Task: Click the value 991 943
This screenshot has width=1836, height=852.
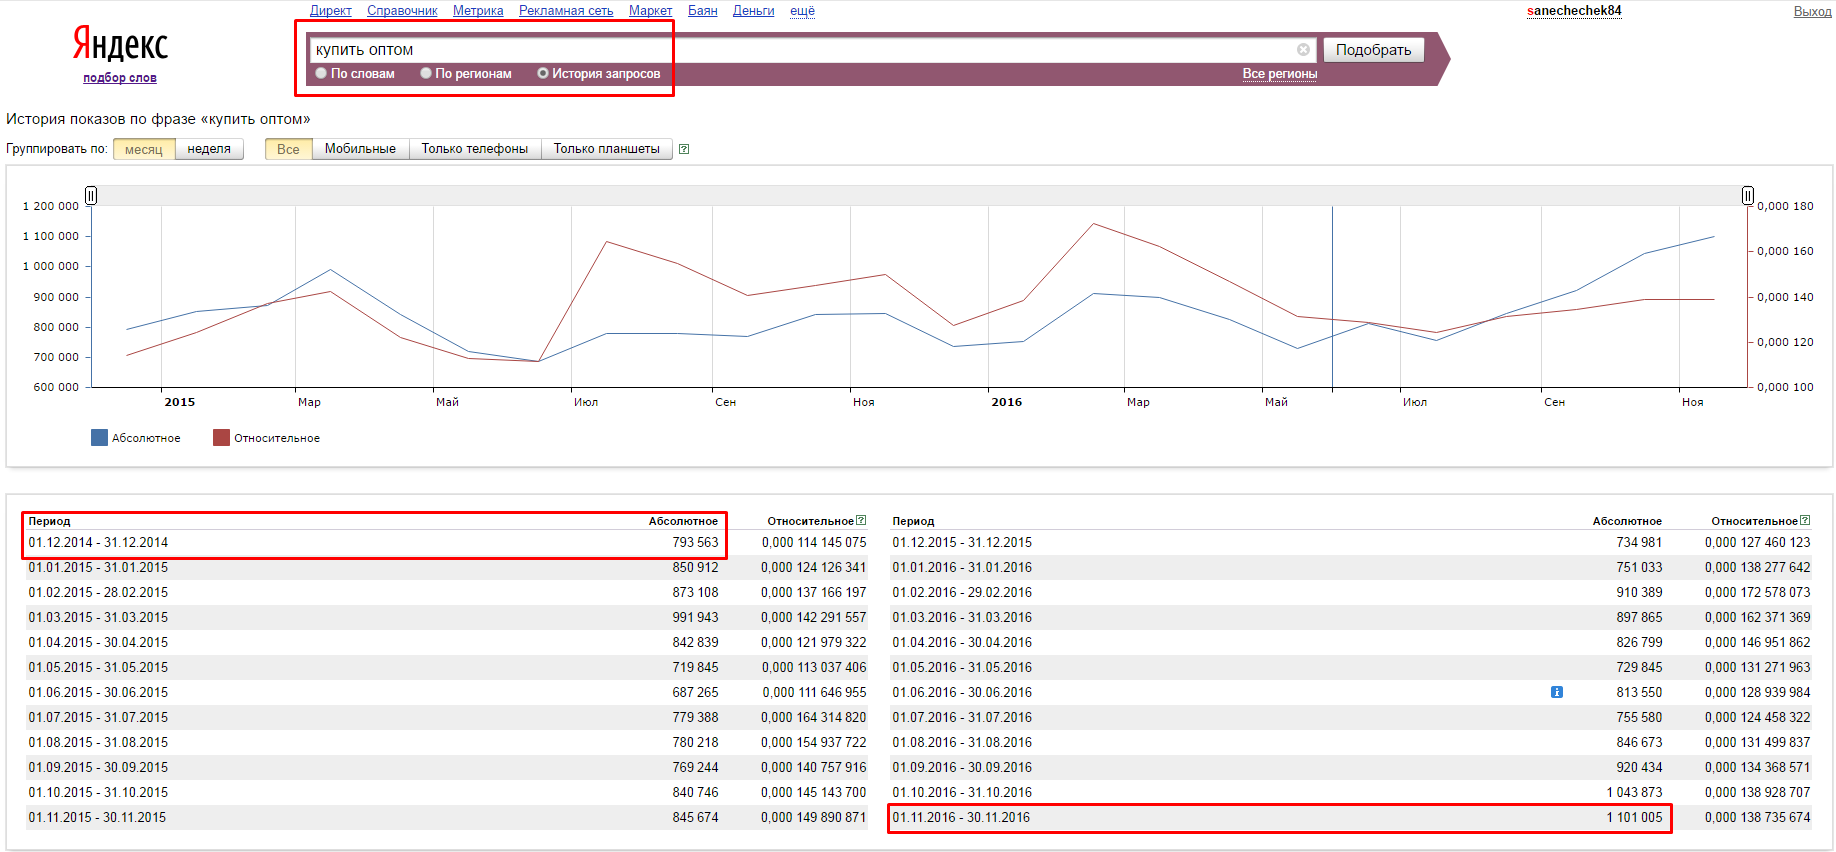Action: [x=695, y=617]
